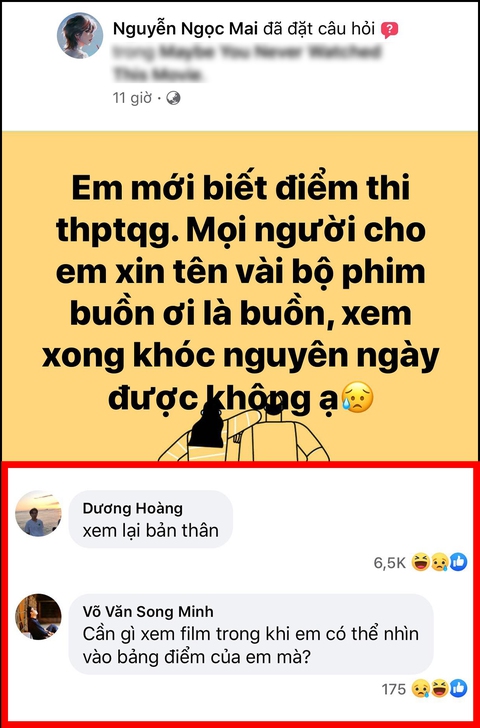The image size is (480, 728).
Task: Click the yellow question post background
Action: [x=240, y=296]
